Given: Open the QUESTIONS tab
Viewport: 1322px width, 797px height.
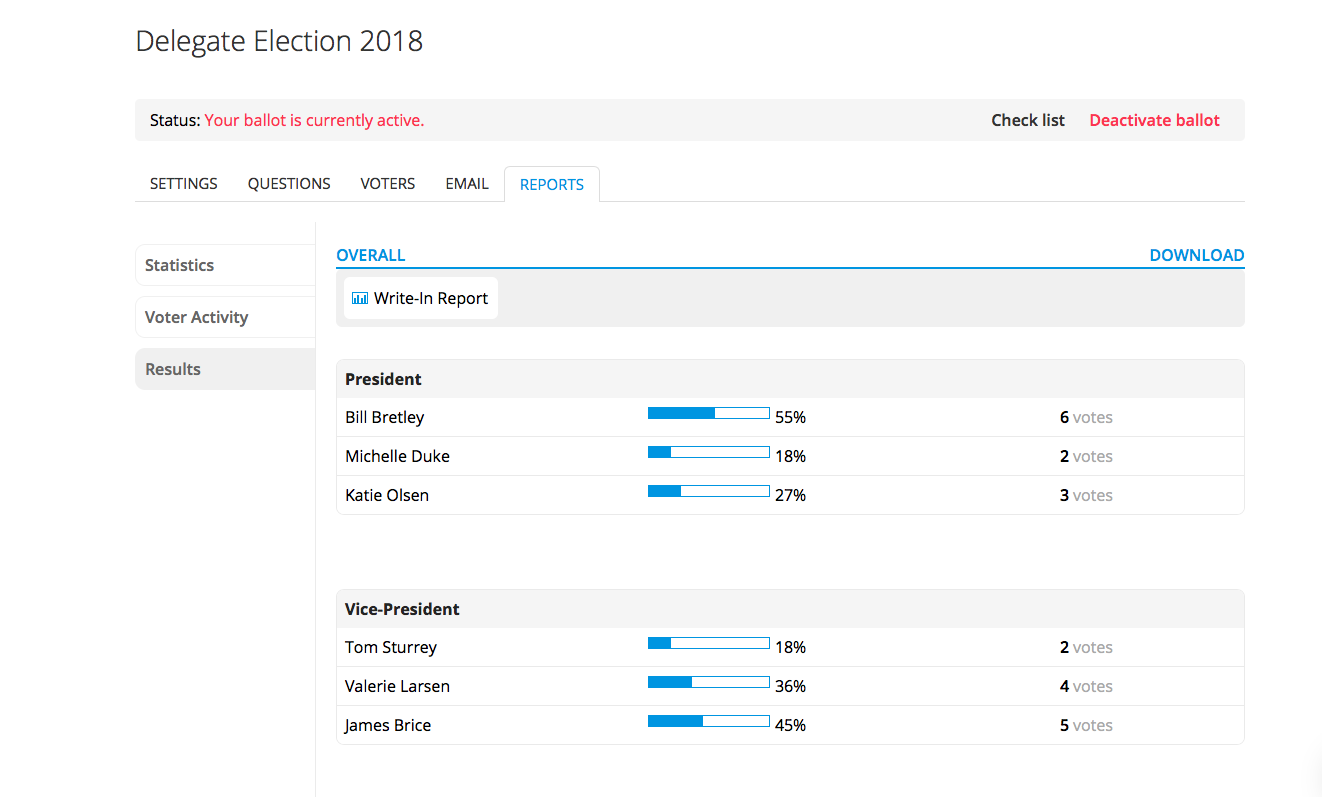Looking at the screenshot, I should coord(288,183).
